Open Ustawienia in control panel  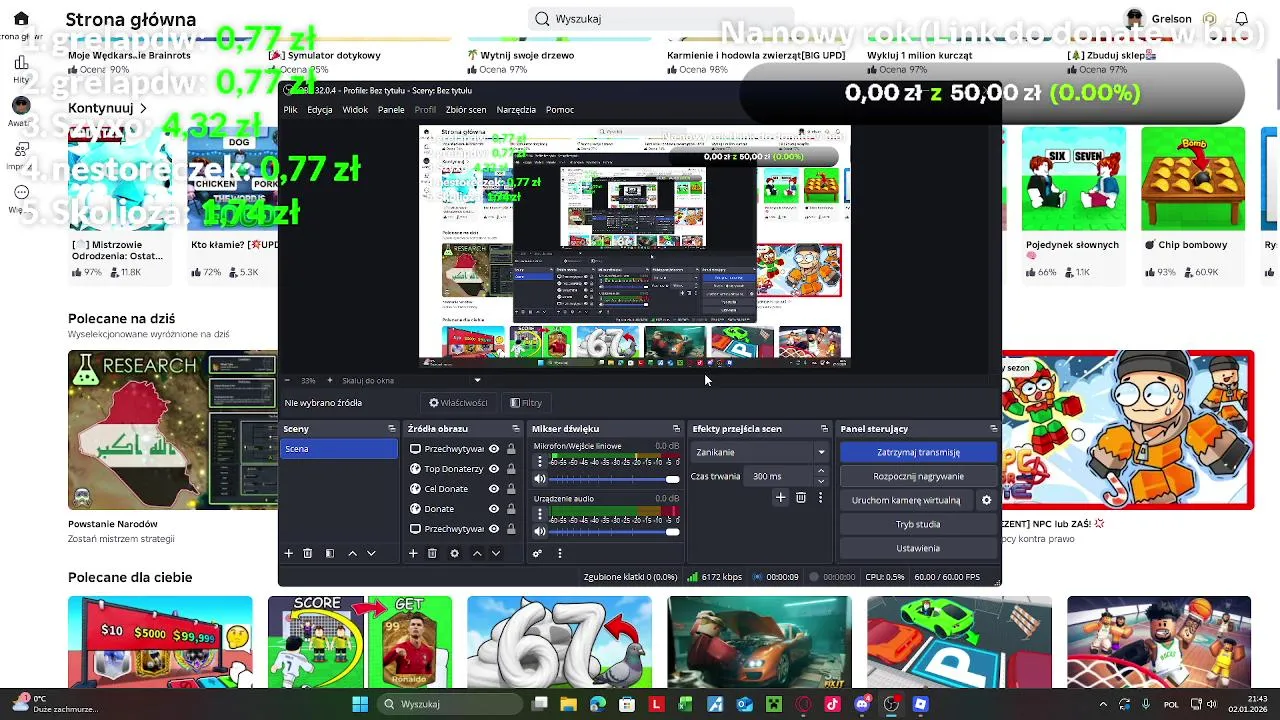coord(918,548)
